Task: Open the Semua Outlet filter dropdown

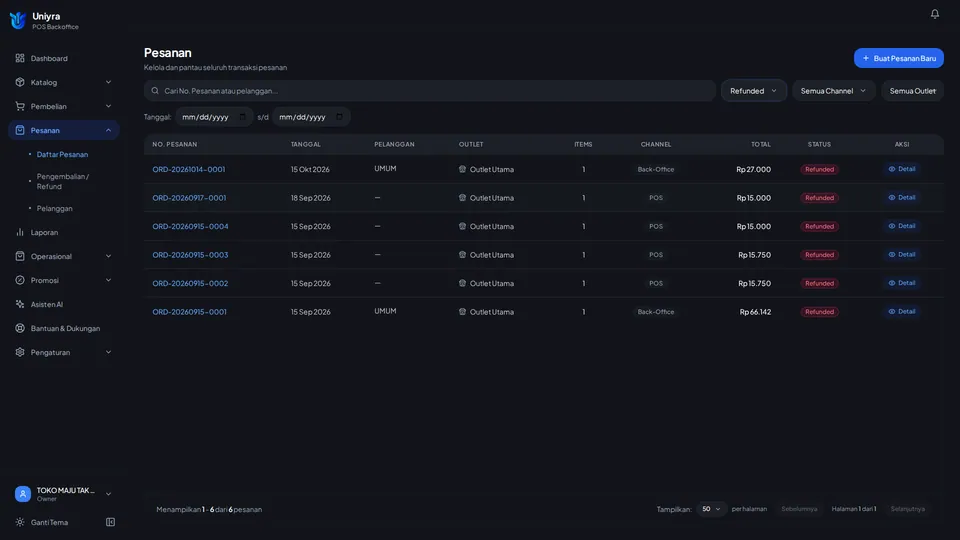Action: [913, 91]
